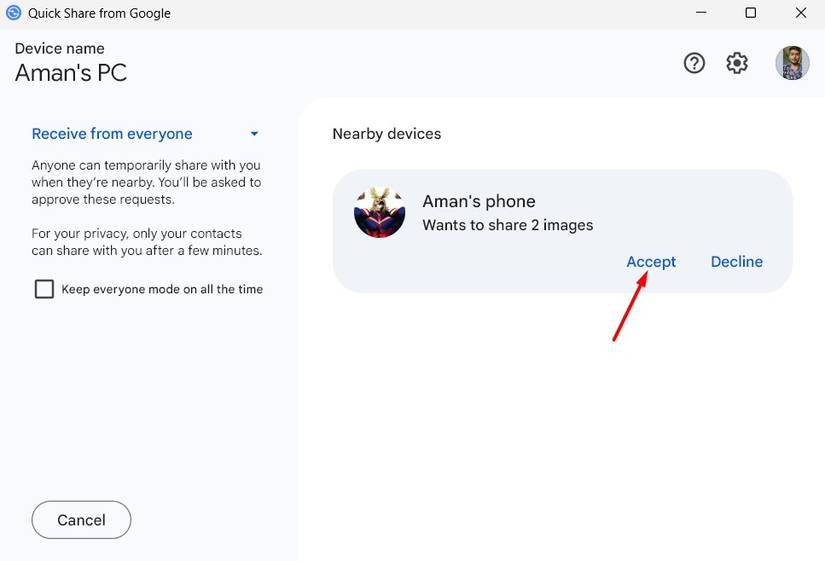
Task: Decline the incoming share request
Action: (x=736, y=262)
